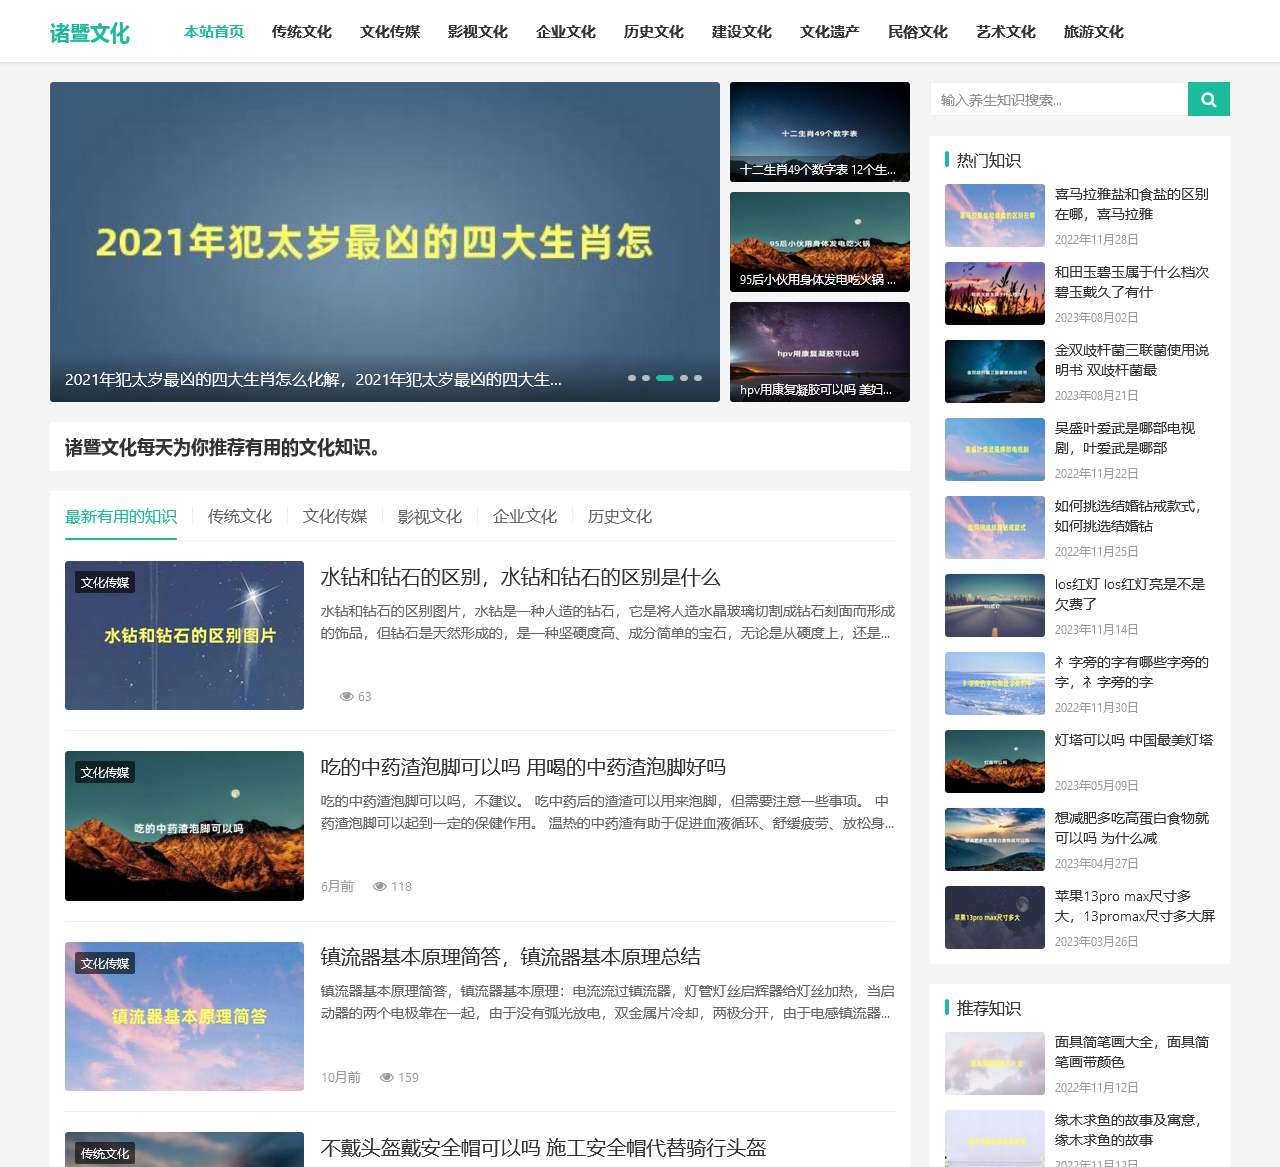Click the 水钻和钻石的区别图片 article thumbnail
The width and height of the screenshot is (1280, 1167).
(x=184, y=635)
